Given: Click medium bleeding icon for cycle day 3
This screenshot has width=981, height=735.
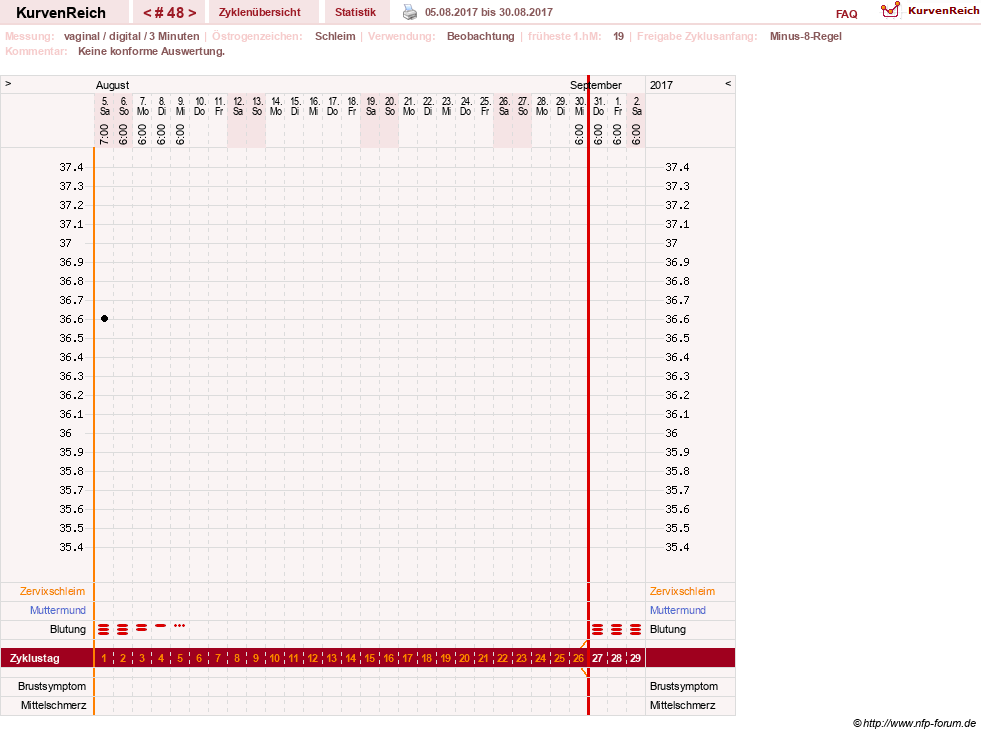Looking at the screenshot, I should 142,627.
